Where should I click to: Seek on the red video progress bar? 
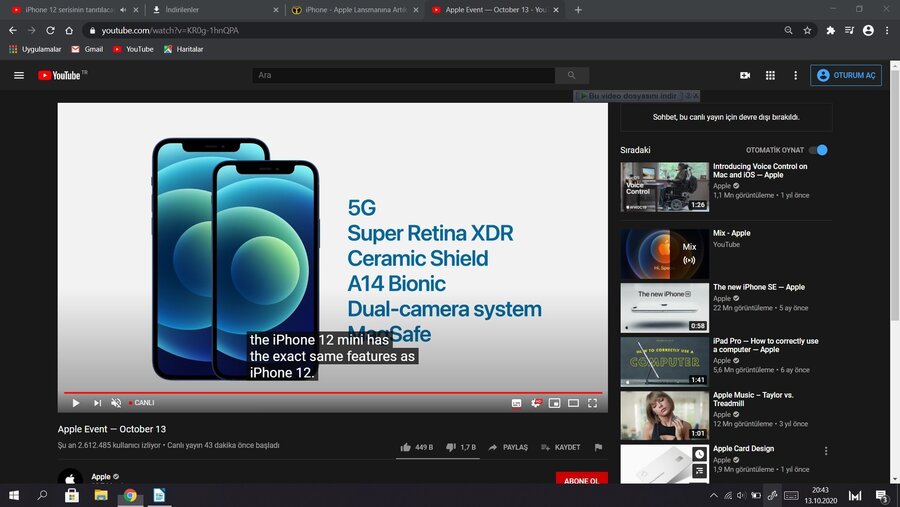tap(333, 393)
